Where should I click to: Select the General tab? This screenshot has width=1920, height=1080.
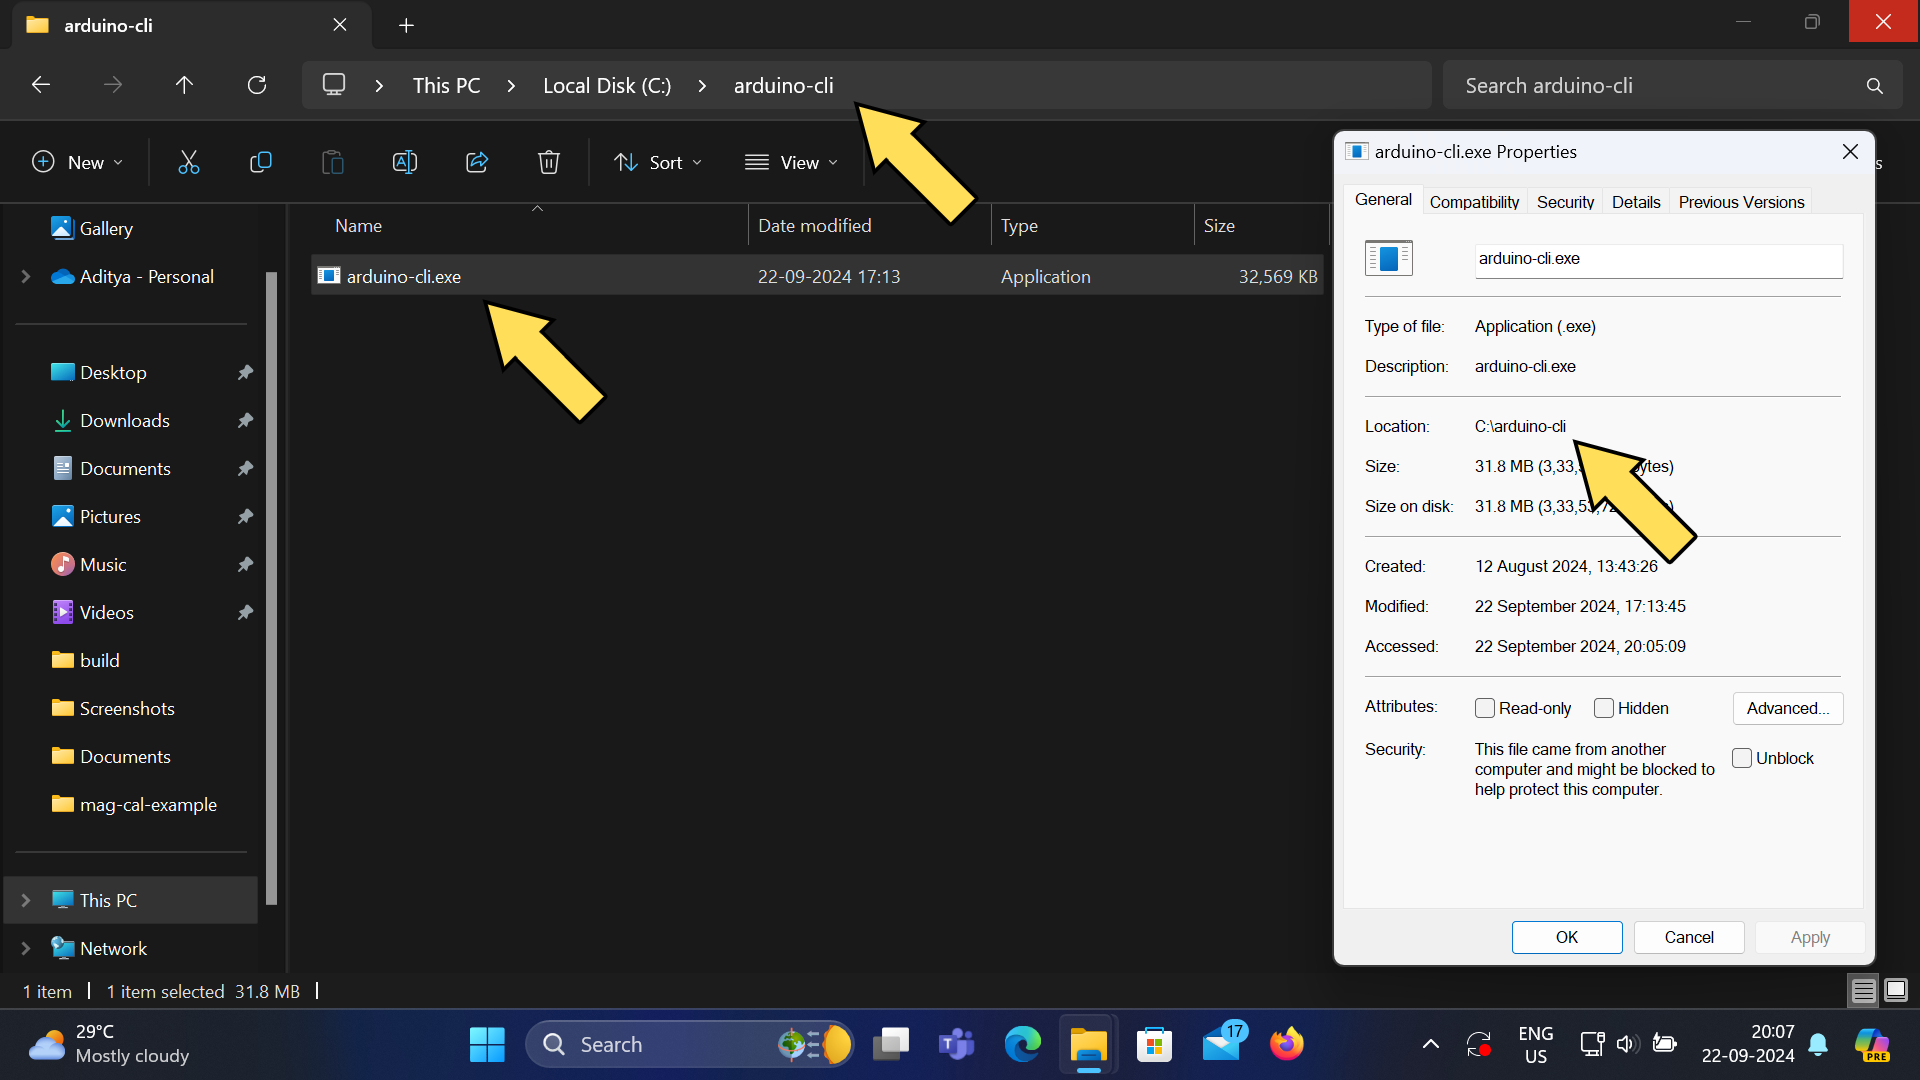point(1383,200)
